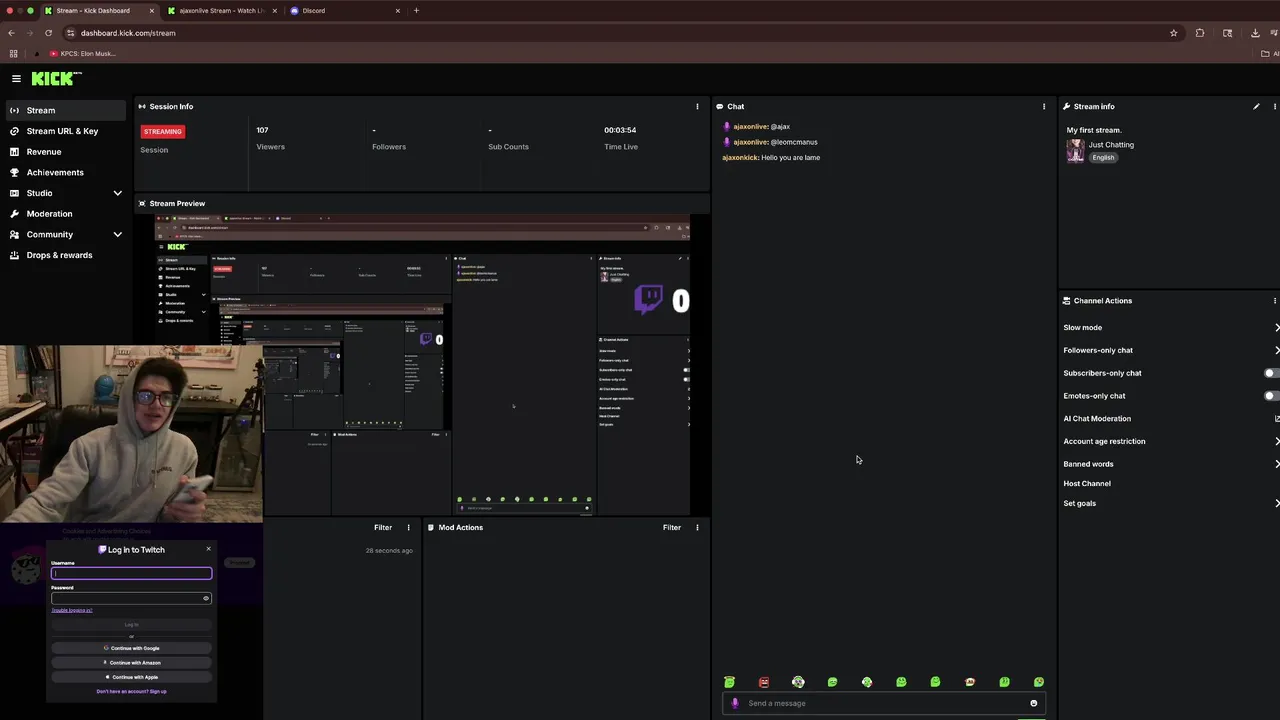This screenshot has width=1280, height=720.
Task: Click Continue with Amazon button
Action: (x=131, y=663)
